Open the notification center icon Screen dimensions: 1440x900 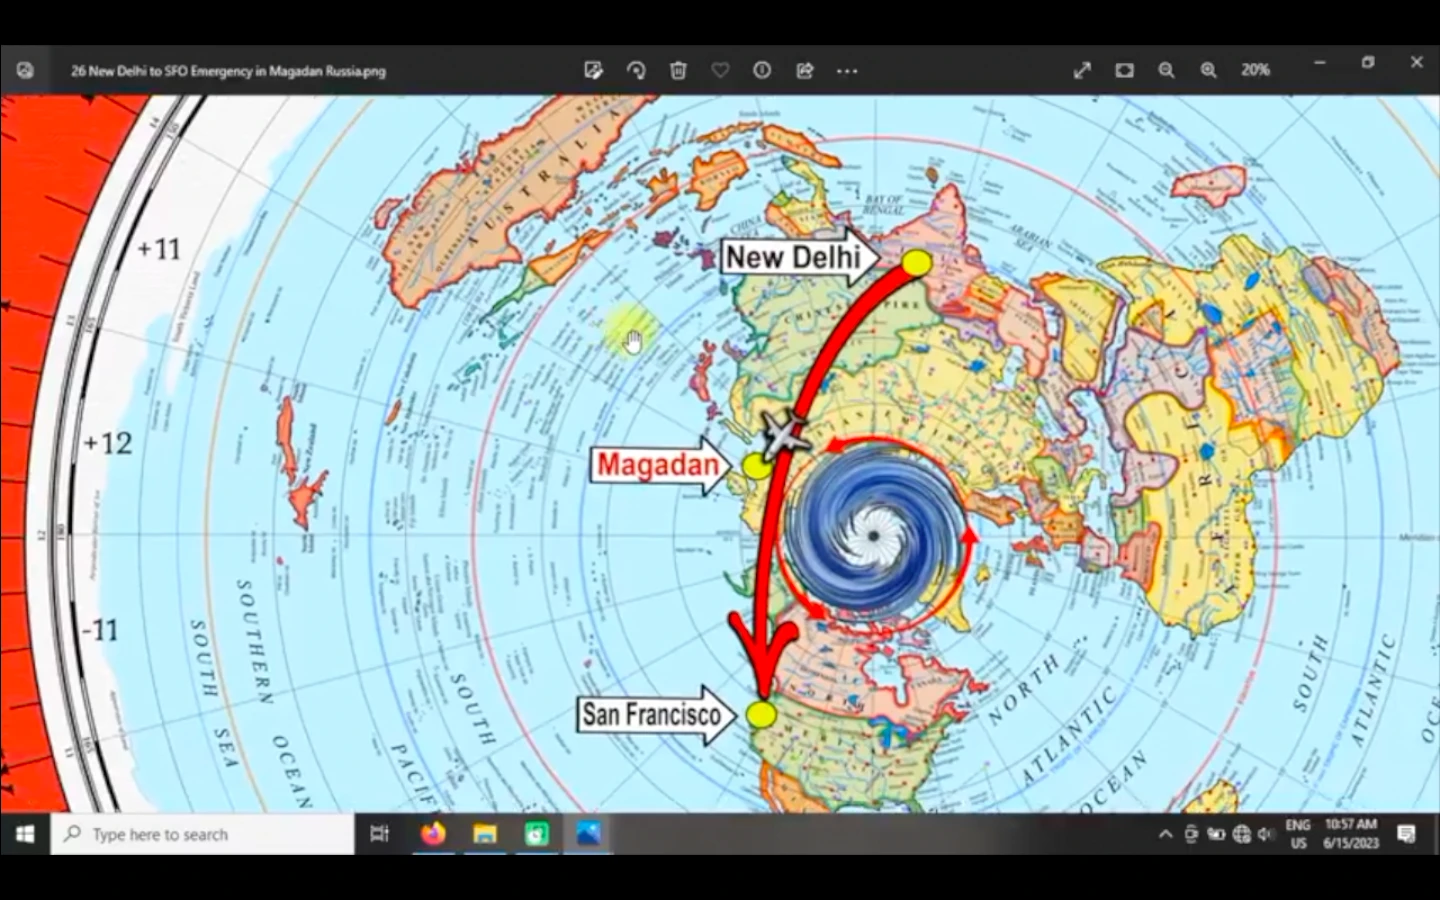pos(1407,834)
